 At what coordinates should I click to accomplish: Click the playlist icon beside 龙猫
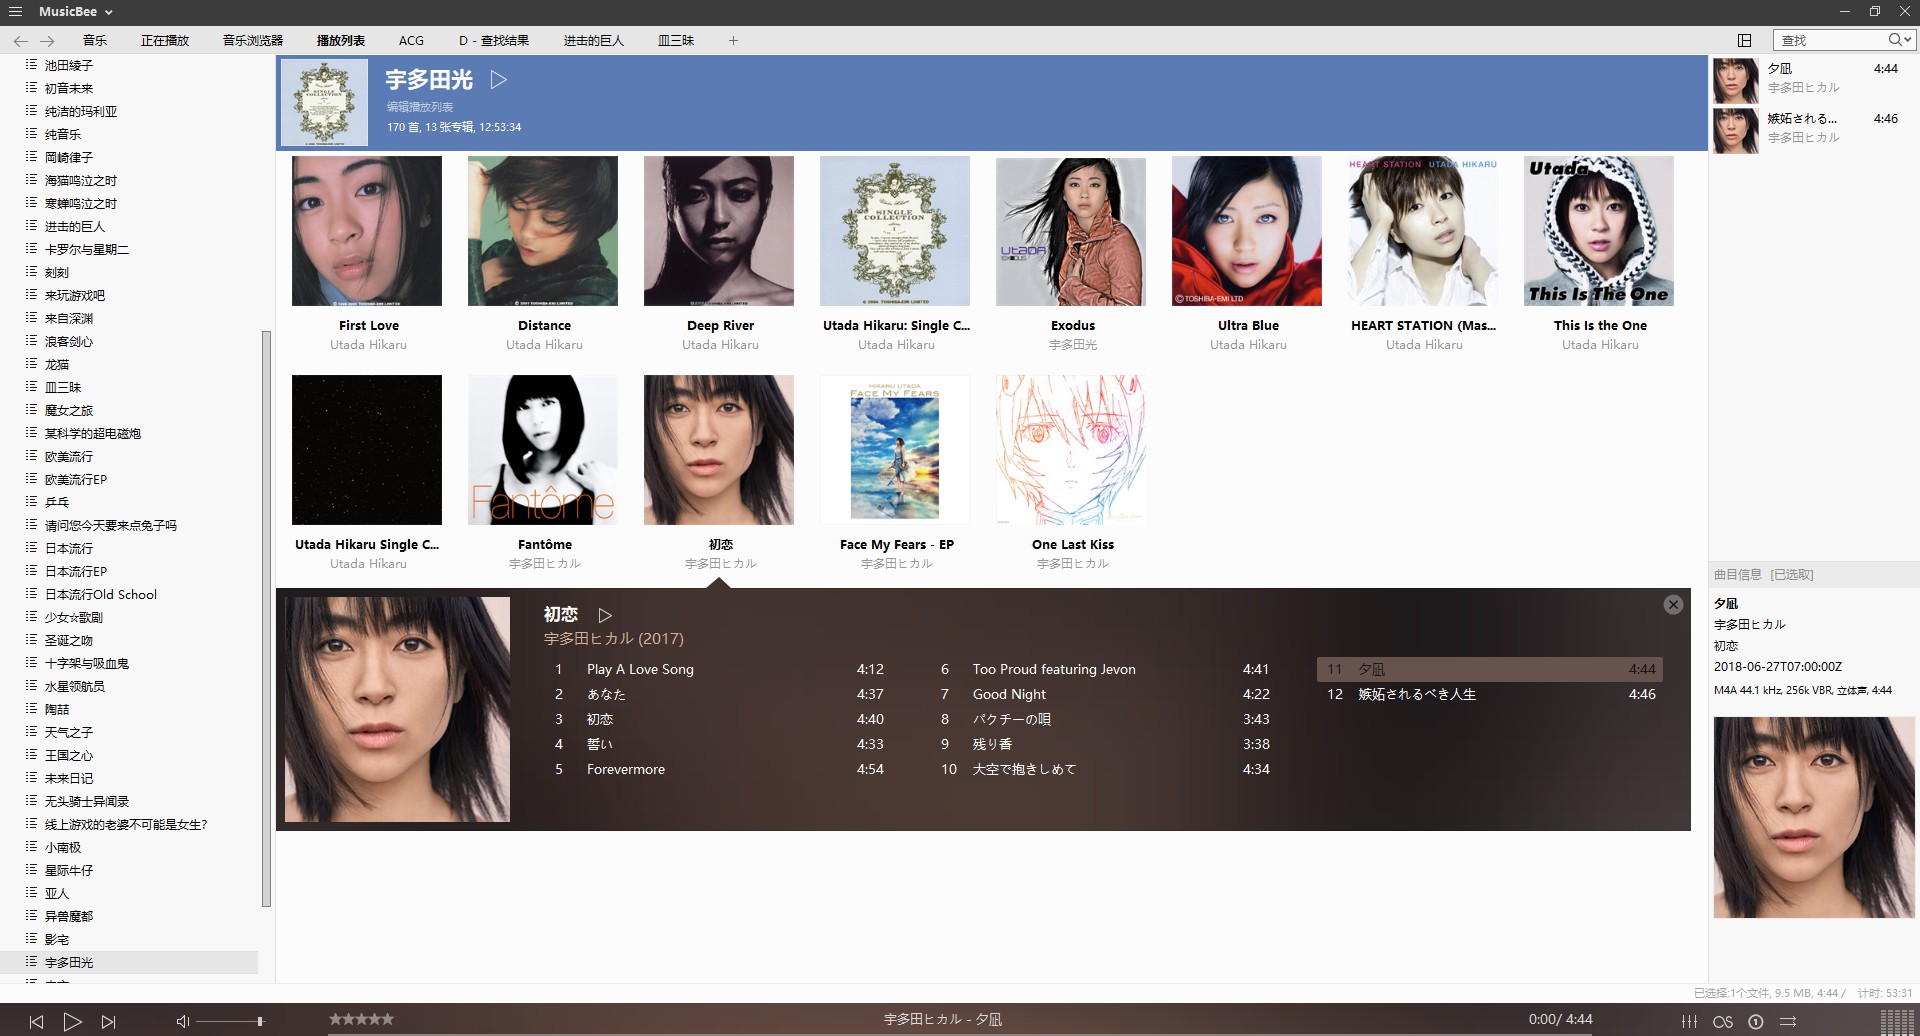pos(31,364)
